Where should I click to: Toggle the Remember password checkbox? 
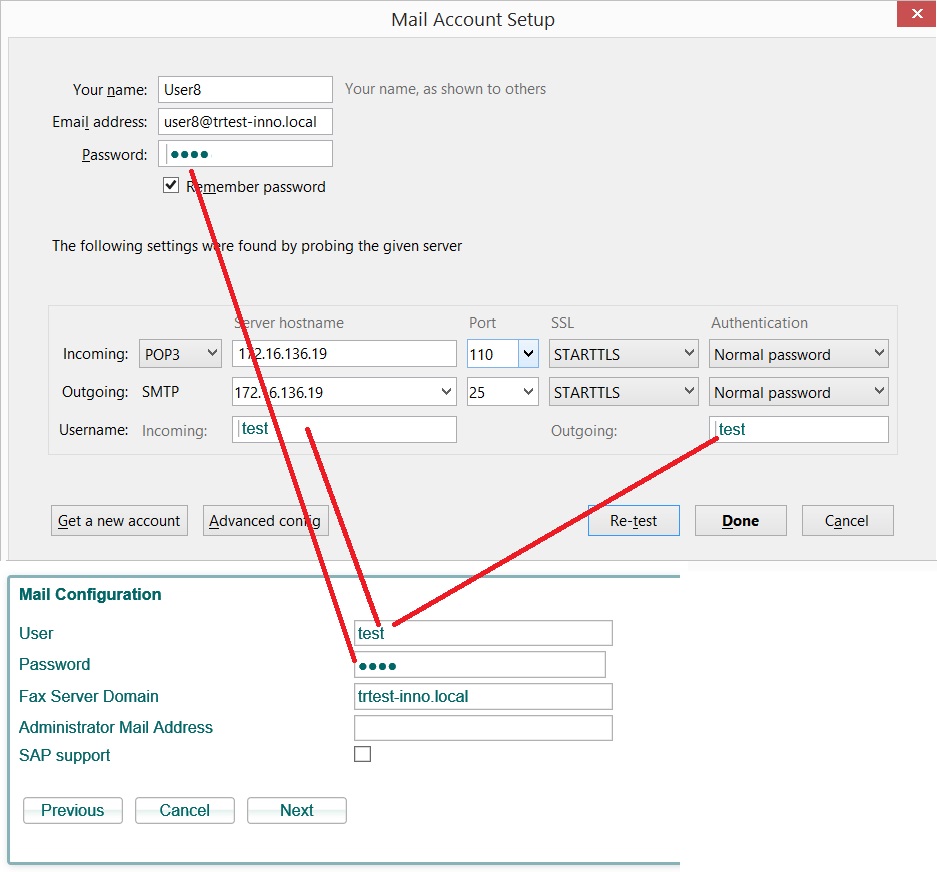(171, 186)
